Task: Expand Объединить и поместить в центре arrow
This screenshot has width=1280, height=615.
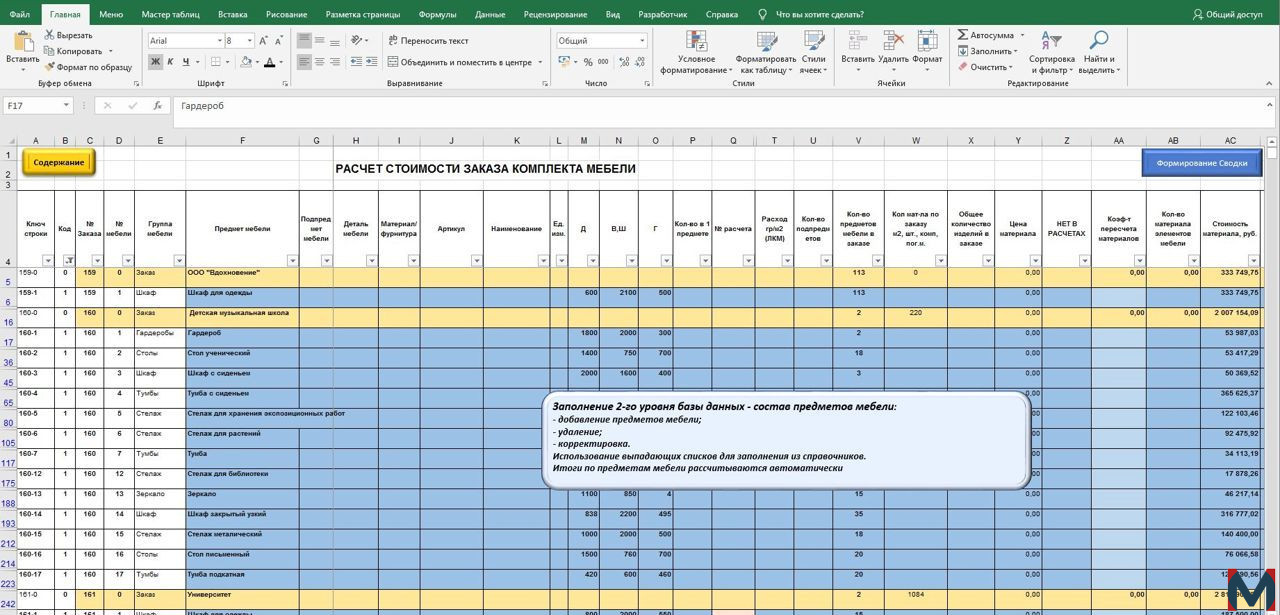Action: click(541, 62)
